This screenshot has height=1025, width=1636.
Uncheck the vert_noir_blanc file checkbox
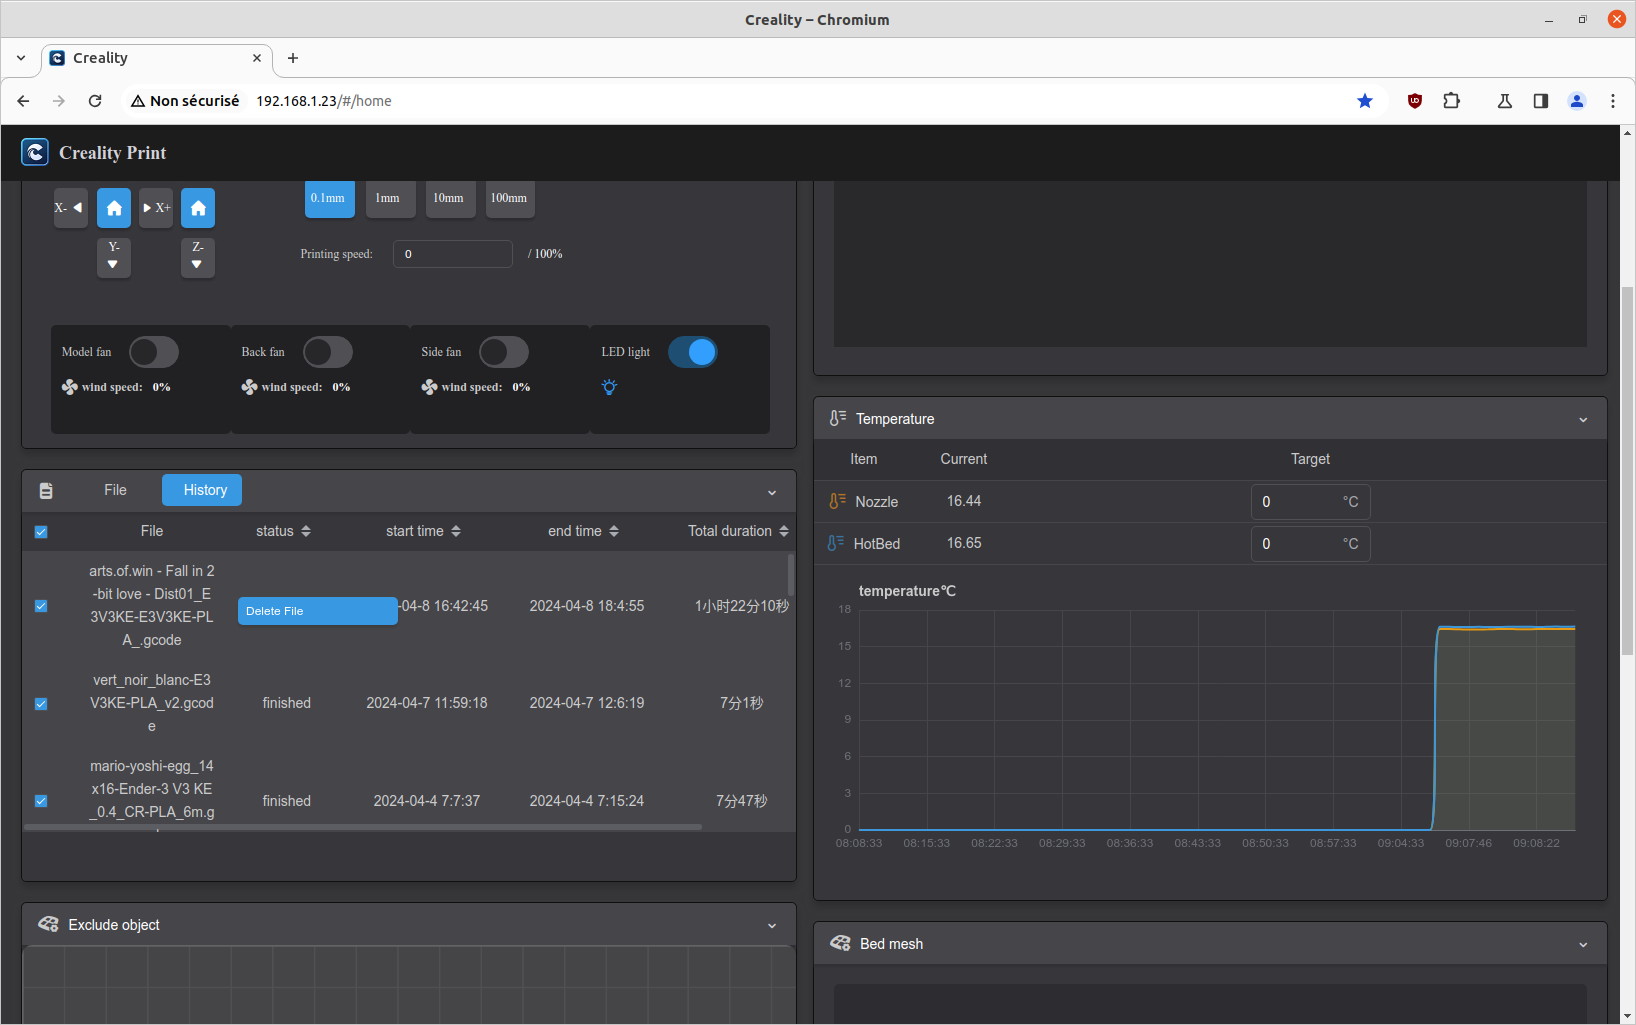point(41,704)
